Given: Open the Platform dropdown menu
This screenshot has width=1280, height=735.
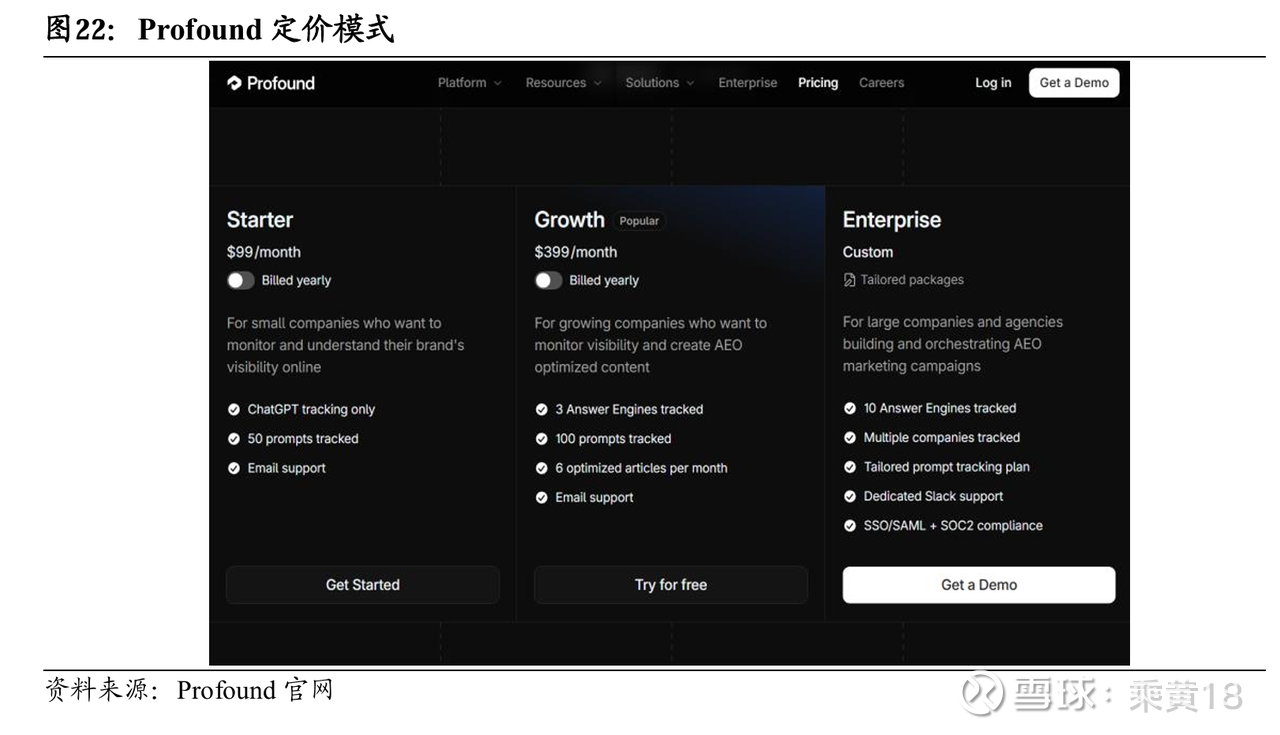Looking at the screenshot, I should pyautogui.click(x=469, y=83).
